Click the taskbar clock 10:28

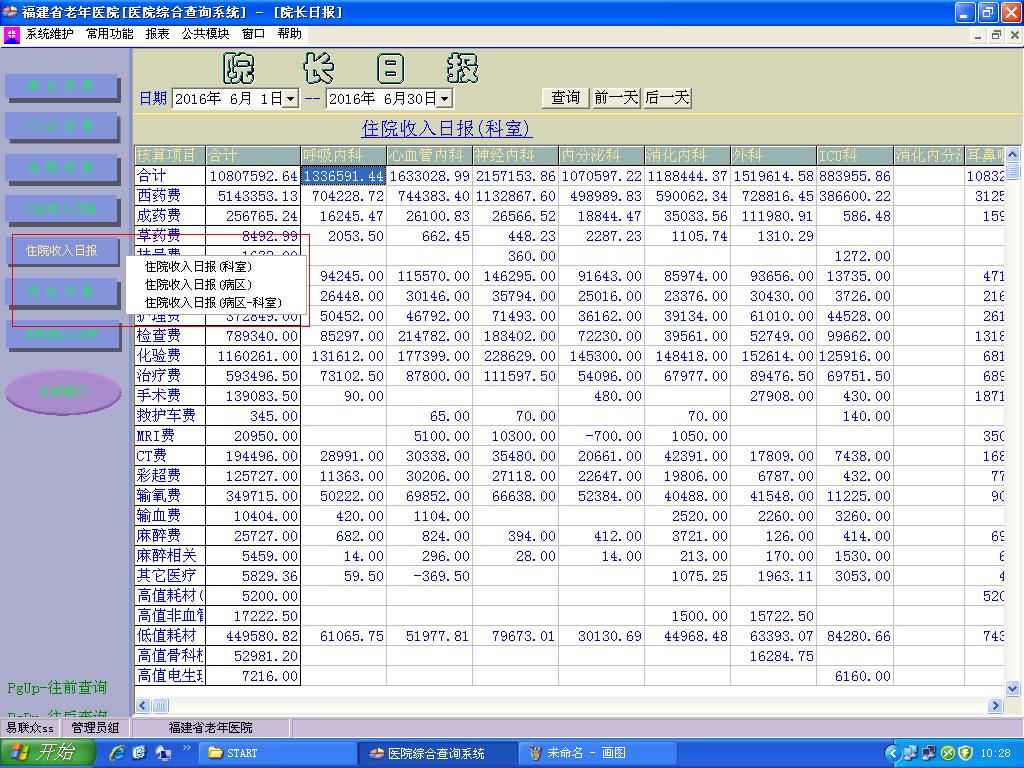click(x=995, y=754)
